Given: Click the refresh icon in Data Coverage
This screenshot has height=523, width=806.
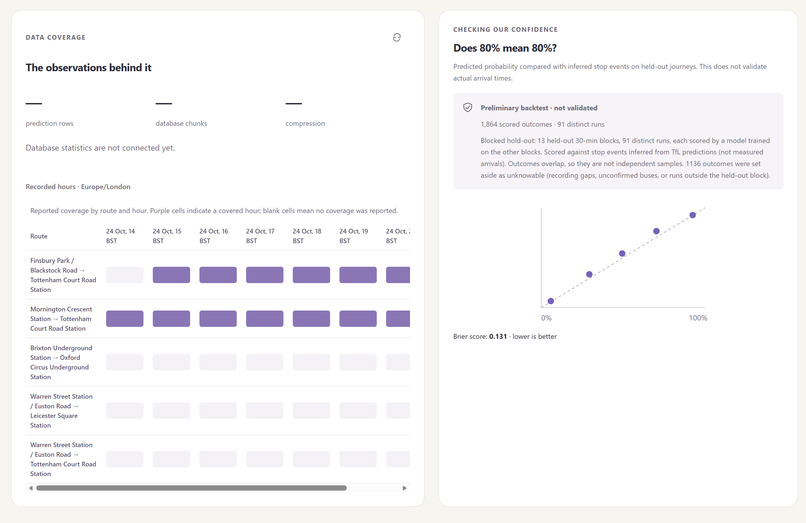Looking at the screenshot, I should coord(396,38).
